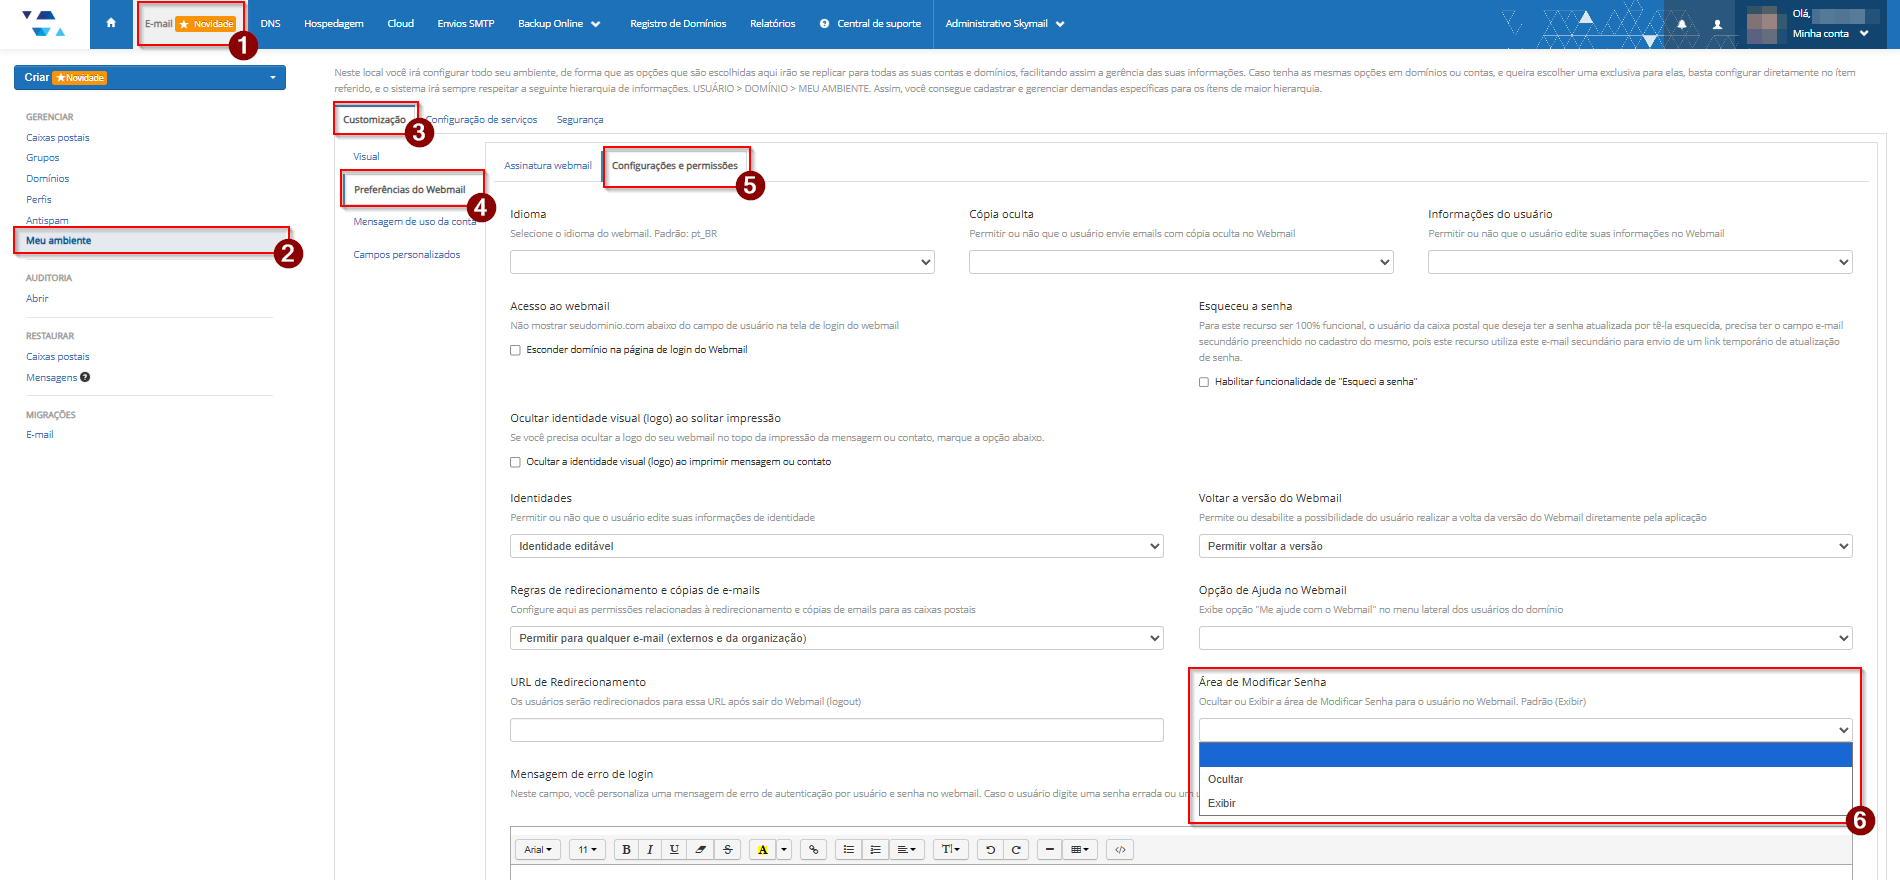This screenshot has width=1900, height=880.
Task: Toggle Ocultar a identidade visual ao imprimir
Action: 516,462
